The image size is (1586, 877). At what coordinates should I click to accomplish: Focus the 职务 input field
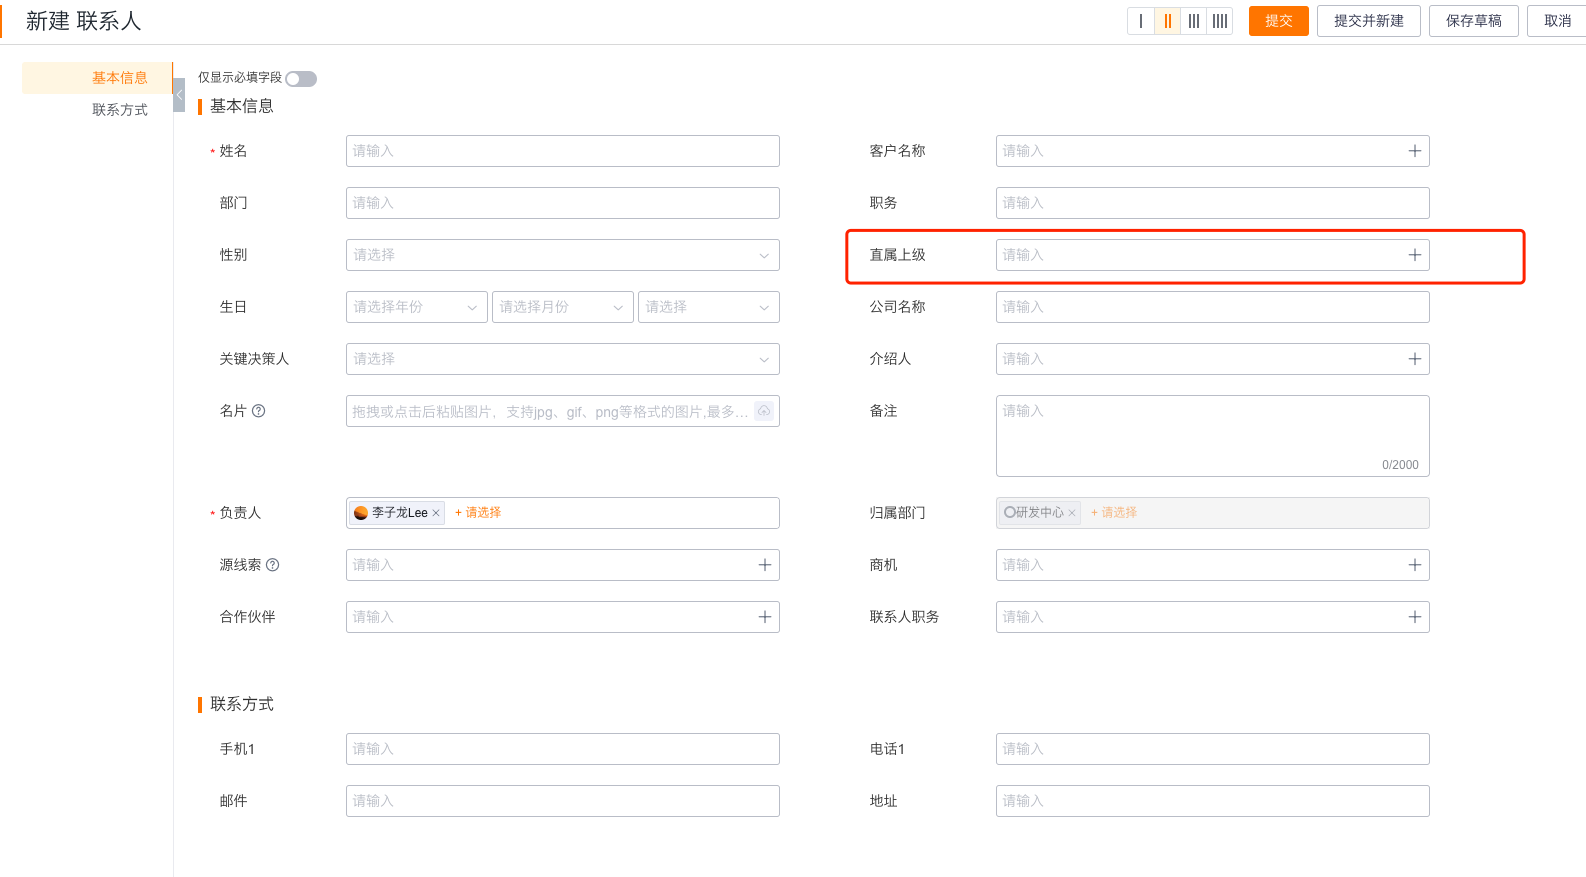click(1213, 203)
